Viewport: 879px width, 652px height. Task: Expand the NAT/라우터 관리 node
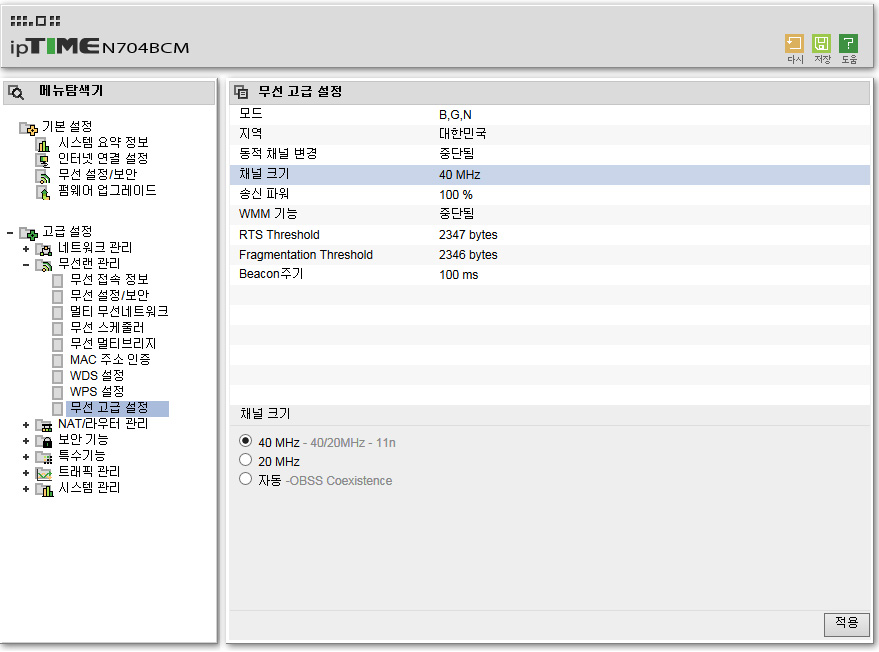click(x=26, y=424)
